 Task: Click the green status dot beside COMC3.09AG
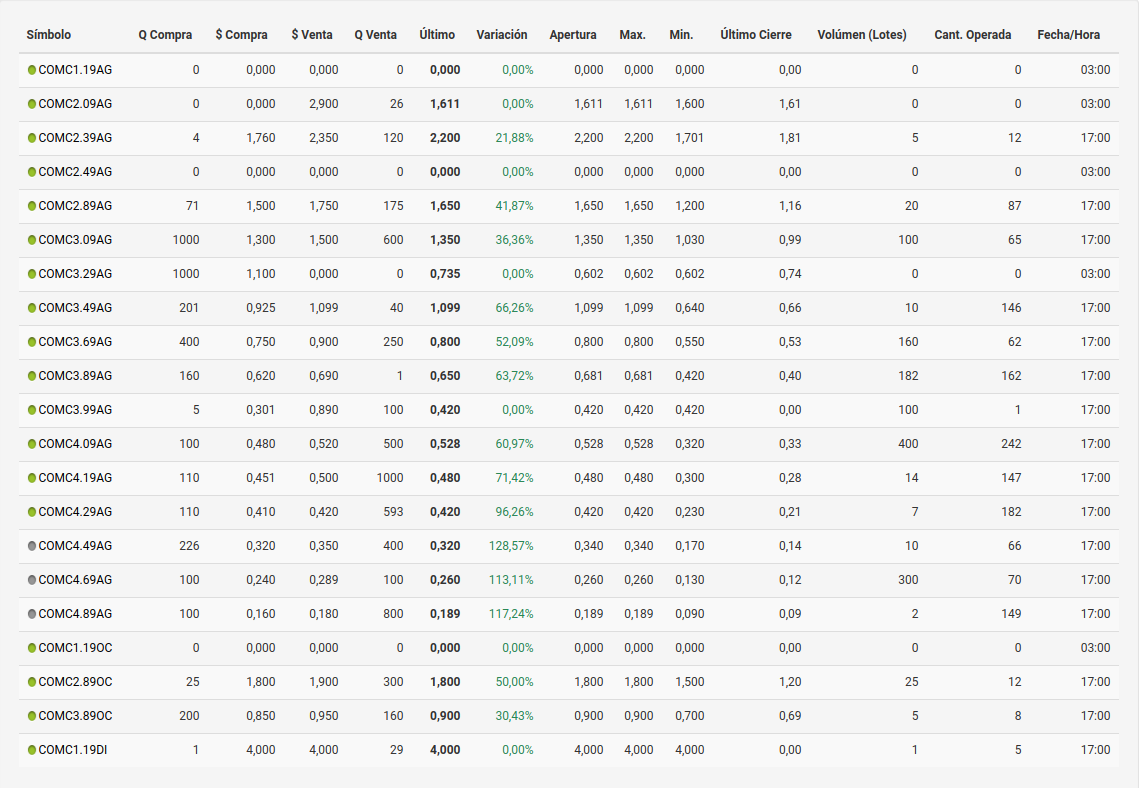(x=32, y=240)
